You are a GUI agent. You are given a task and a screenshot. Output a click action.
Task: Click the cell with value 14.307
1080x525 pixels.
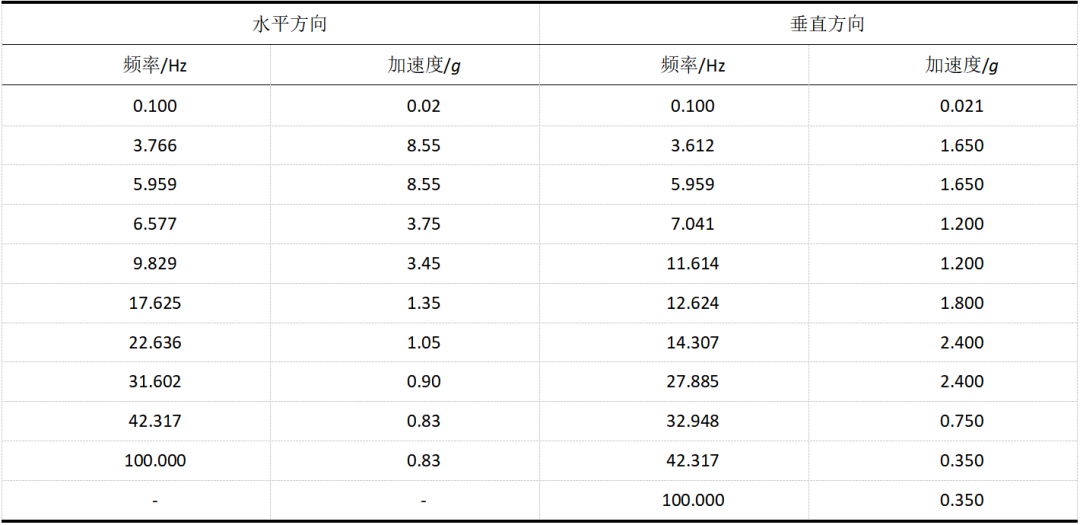point(692,343)
